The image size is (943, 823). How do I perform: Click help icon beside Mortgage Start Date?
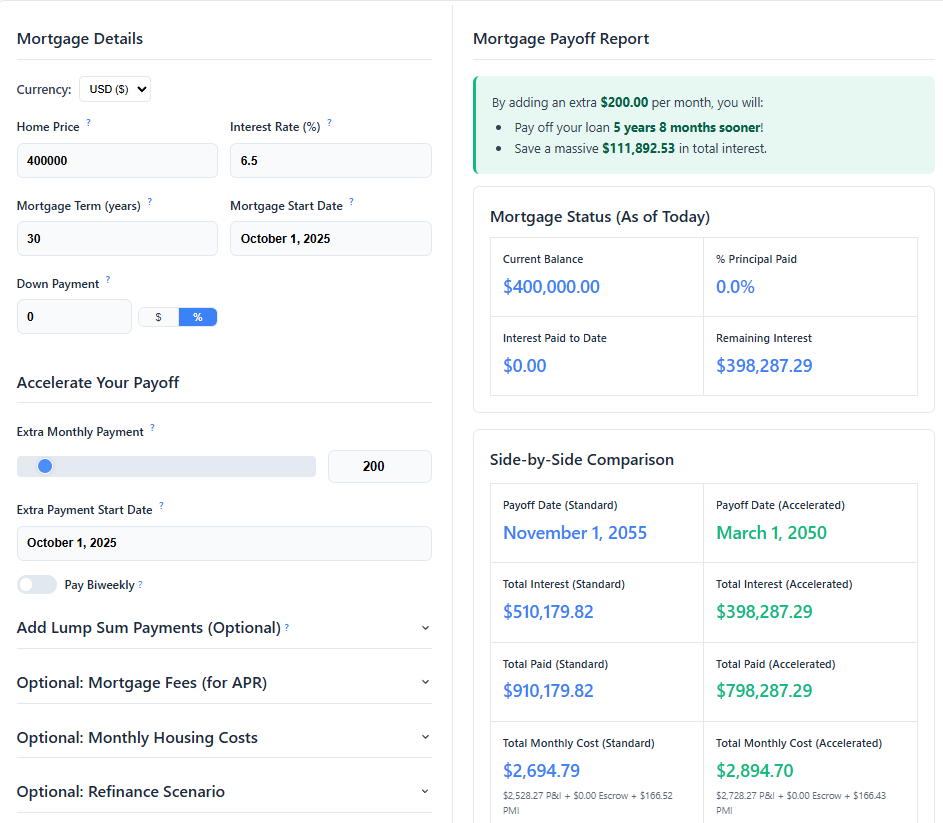351,202
